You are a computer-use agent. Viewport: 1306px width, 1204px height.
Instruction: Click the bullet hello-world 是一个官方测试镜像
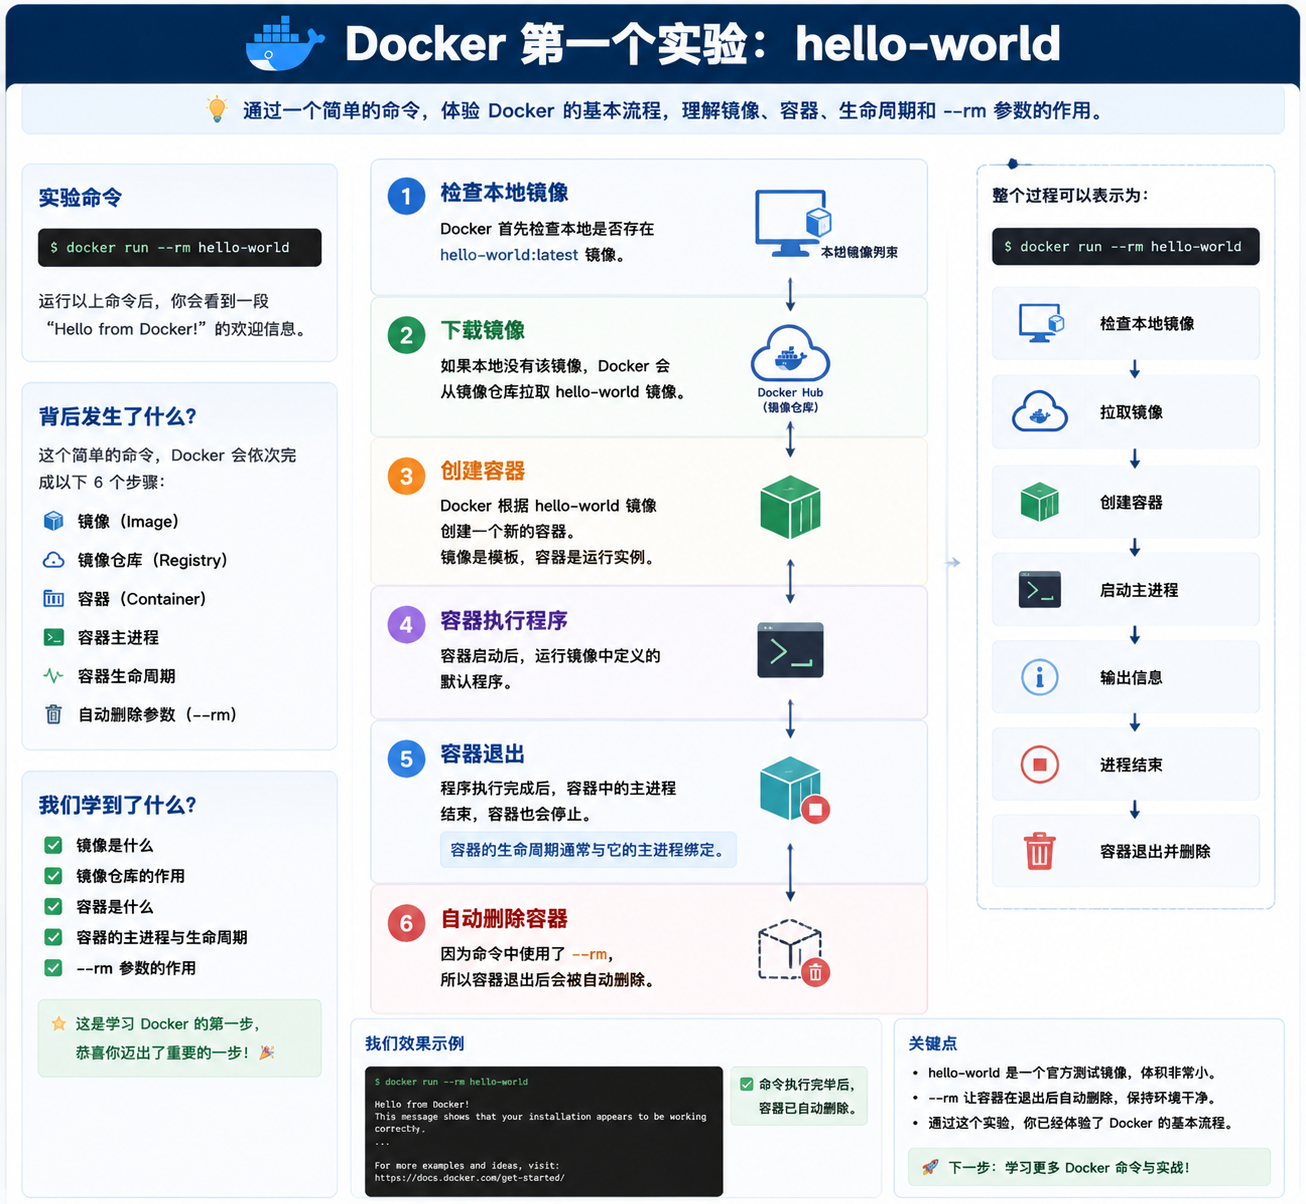pos(1072,1073)
